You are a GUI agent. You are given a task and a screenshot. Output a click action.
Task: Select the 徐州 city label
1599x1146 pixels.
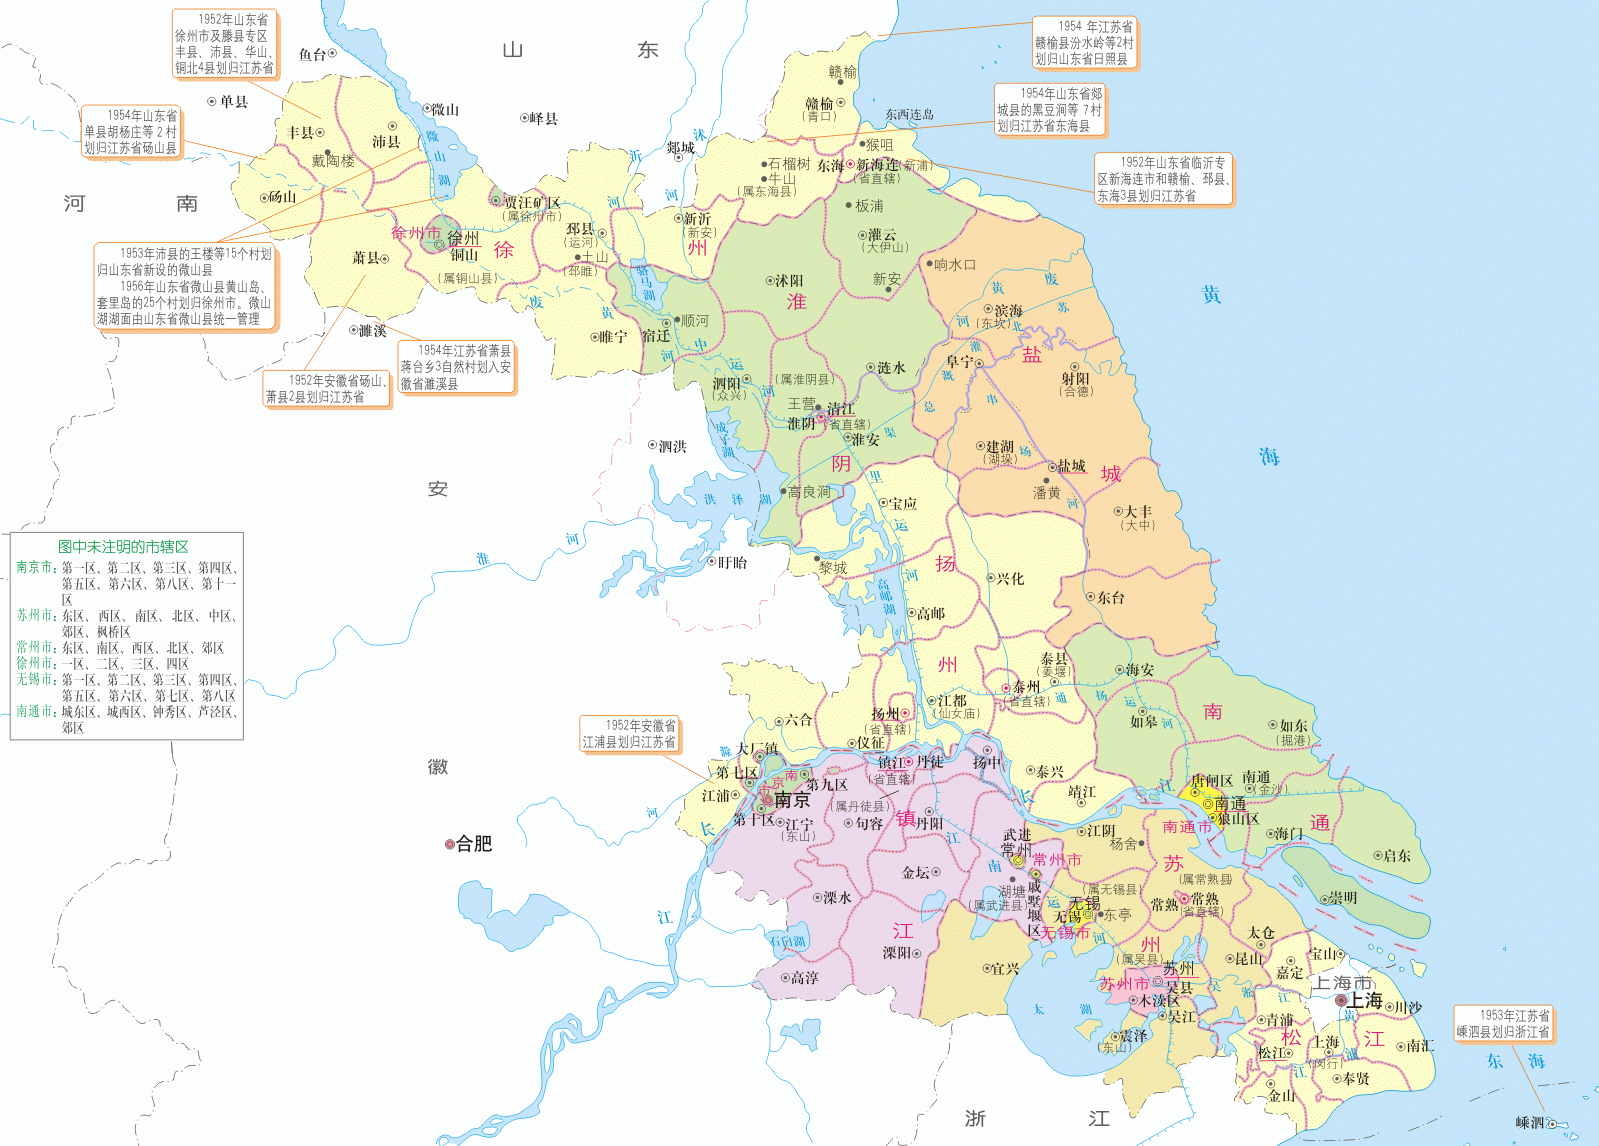[463, 238]
